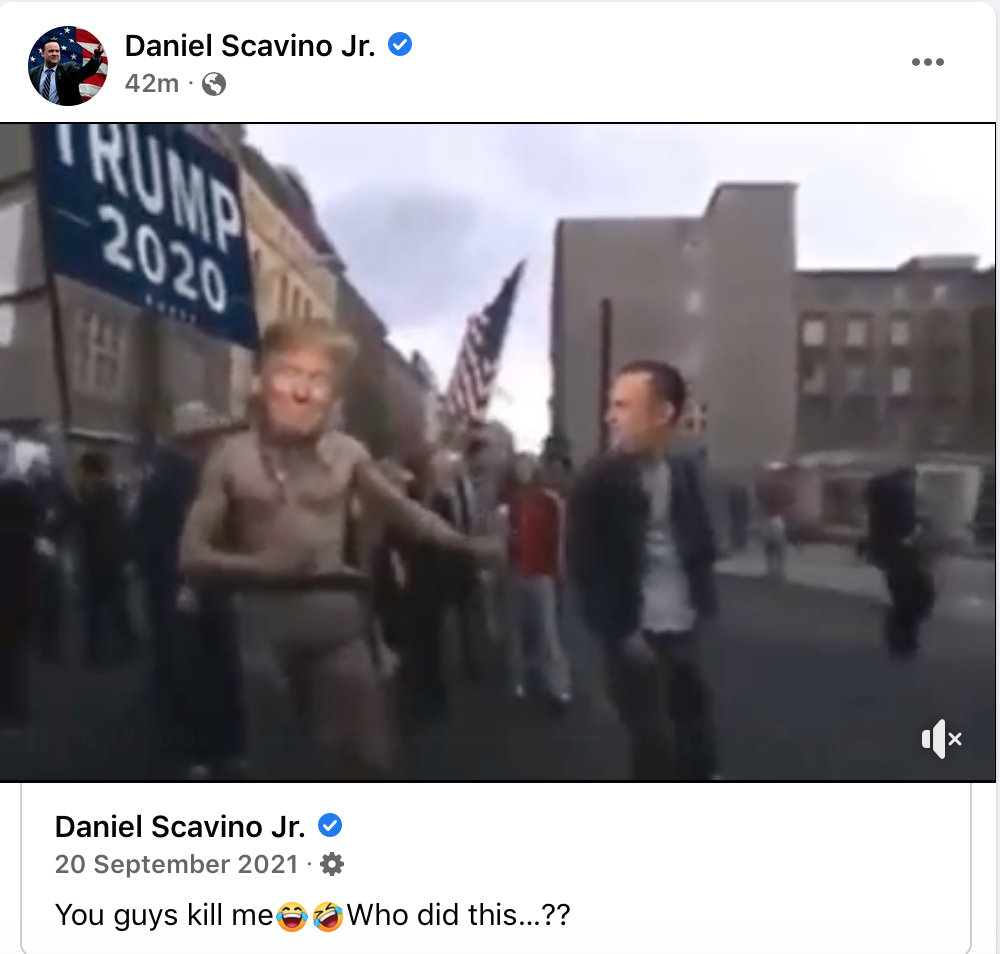
Task: Open the shared post's Daniel Scavino Jr. name
Action: [x=180, y=827]
